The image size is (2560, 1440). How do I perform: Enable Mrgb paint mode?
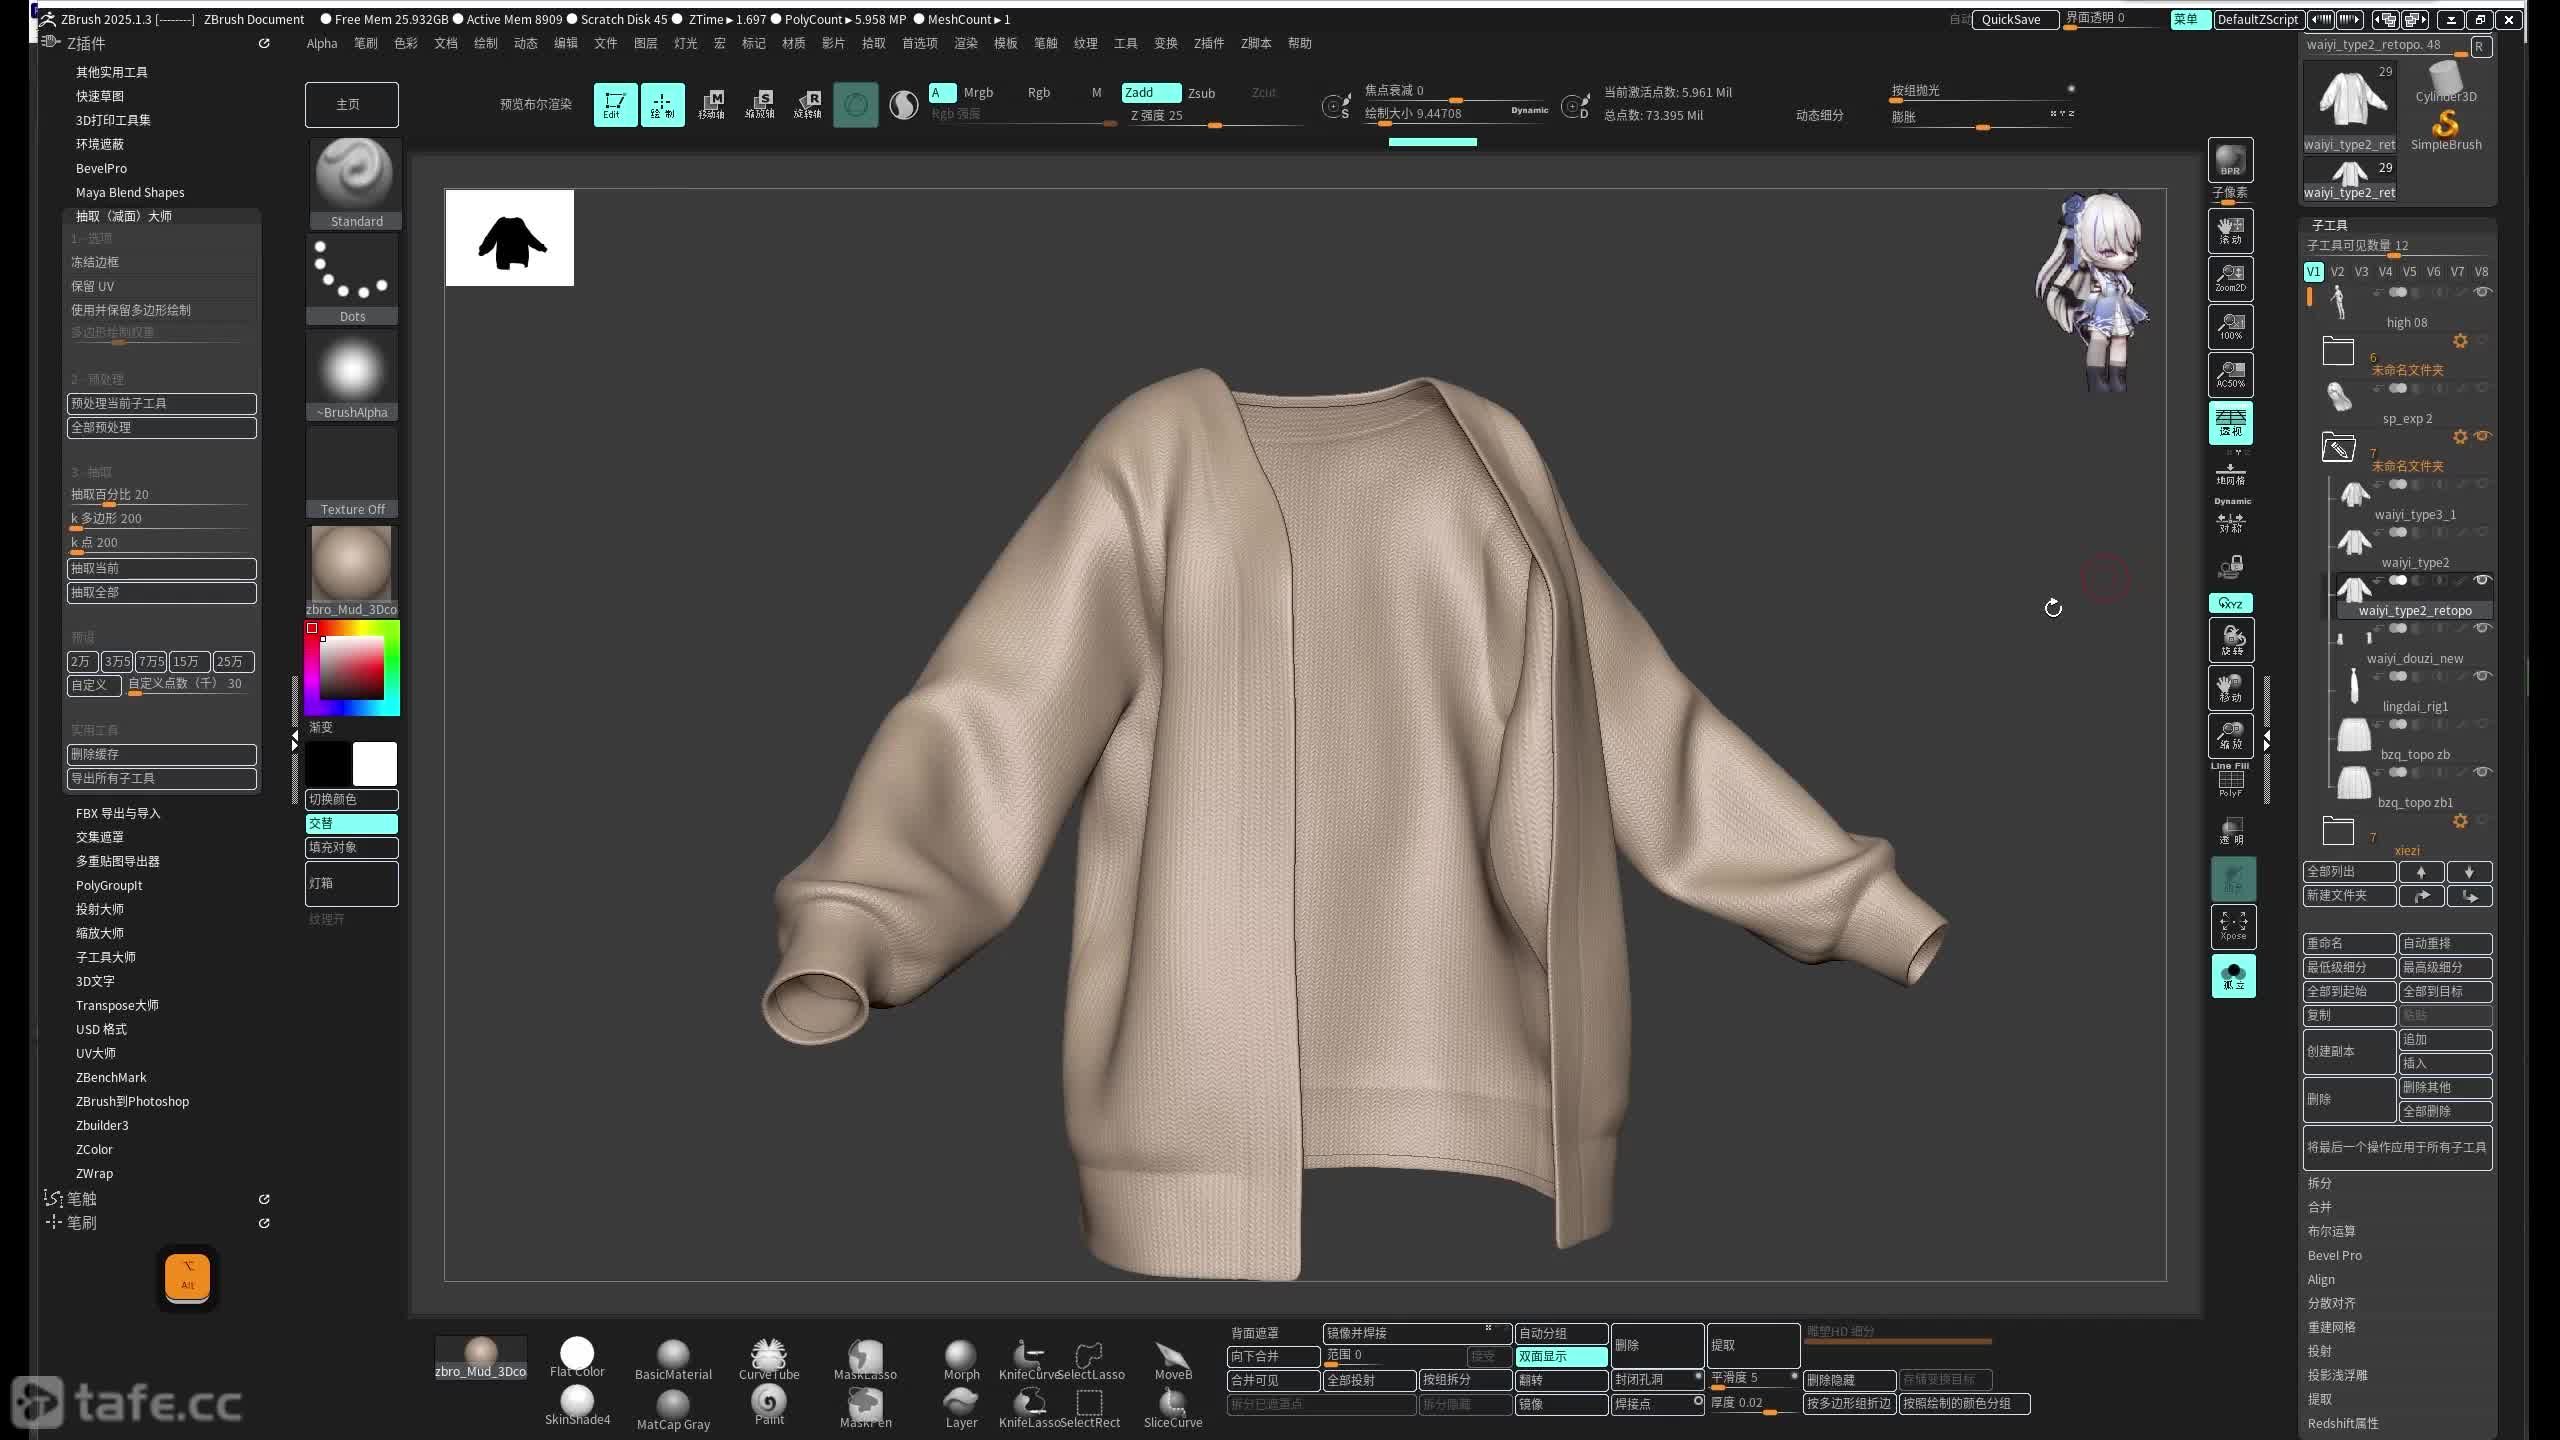tap(978, 93)
